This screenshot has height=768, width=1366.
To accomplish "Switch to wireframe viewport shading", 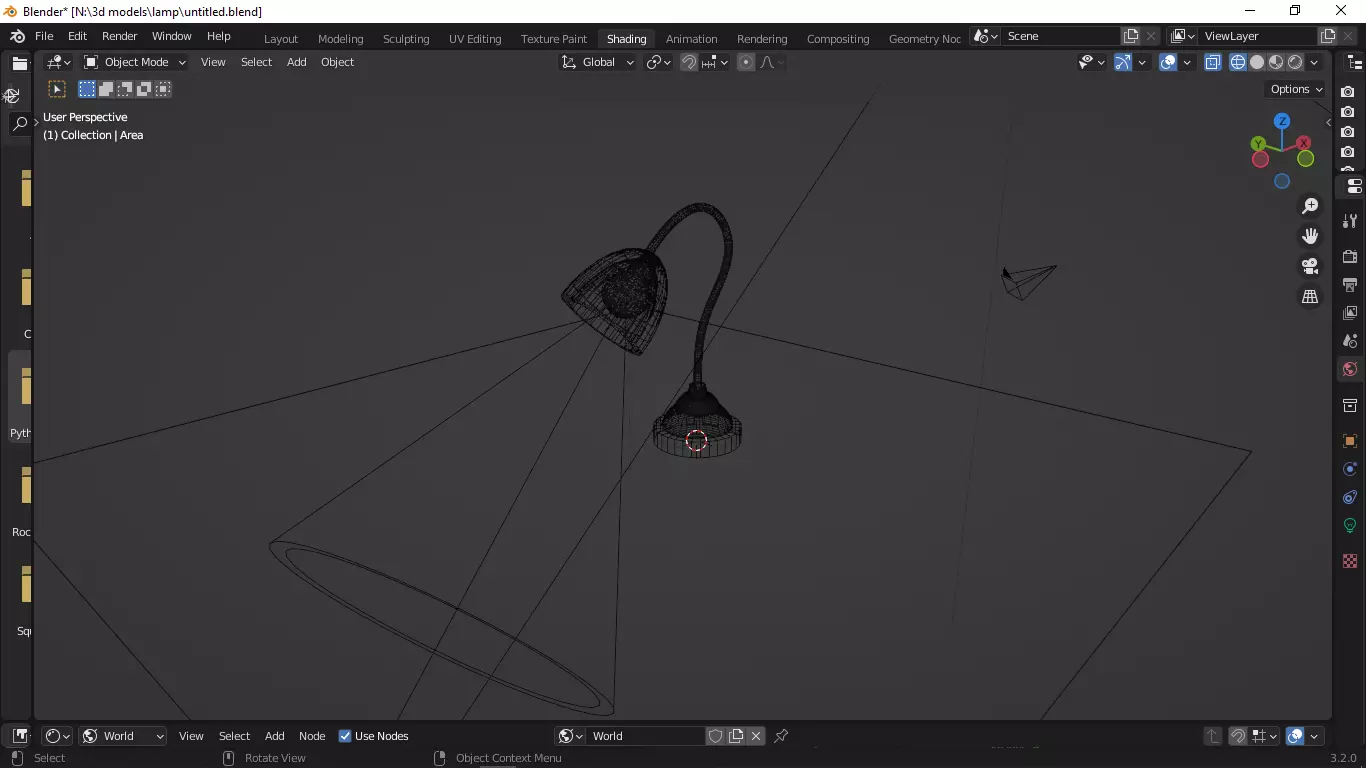I will pos(1238,62).
